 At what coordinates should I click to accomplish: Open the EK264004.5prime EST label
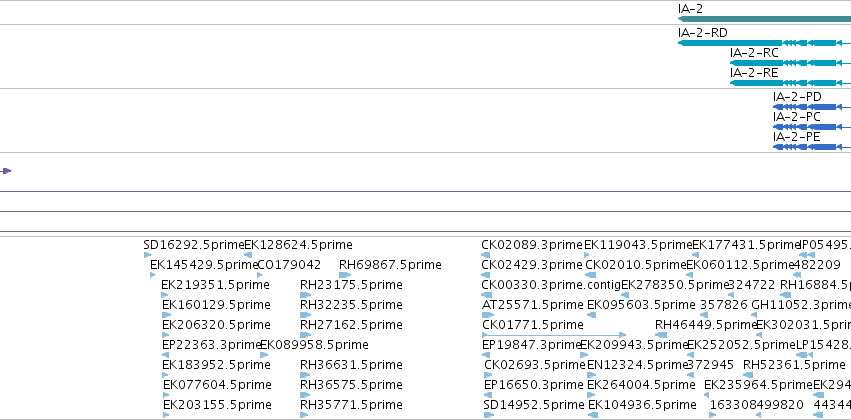(x=641, y=385)
